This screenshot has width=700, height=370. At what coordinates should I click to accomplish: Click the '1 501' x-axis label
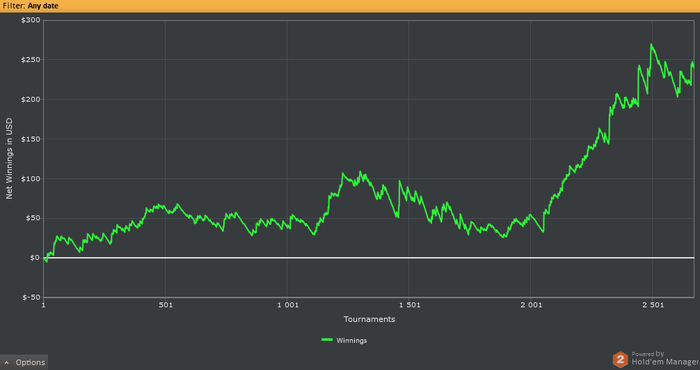tap(409, 305)
